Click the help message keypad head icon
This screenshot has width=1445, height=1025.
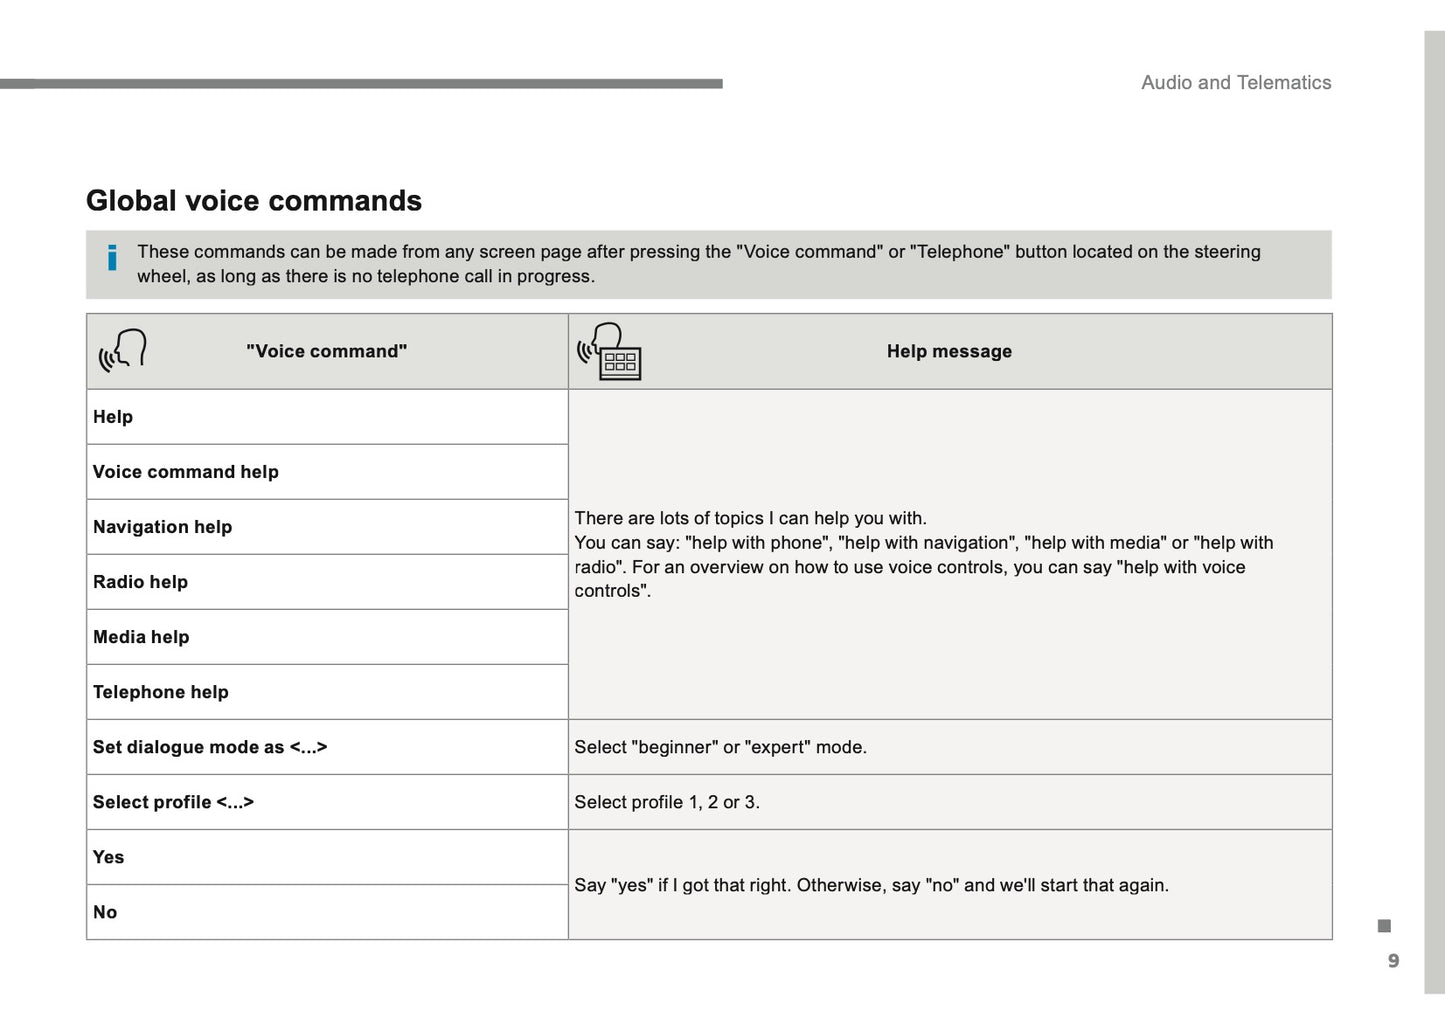(609, 351)
